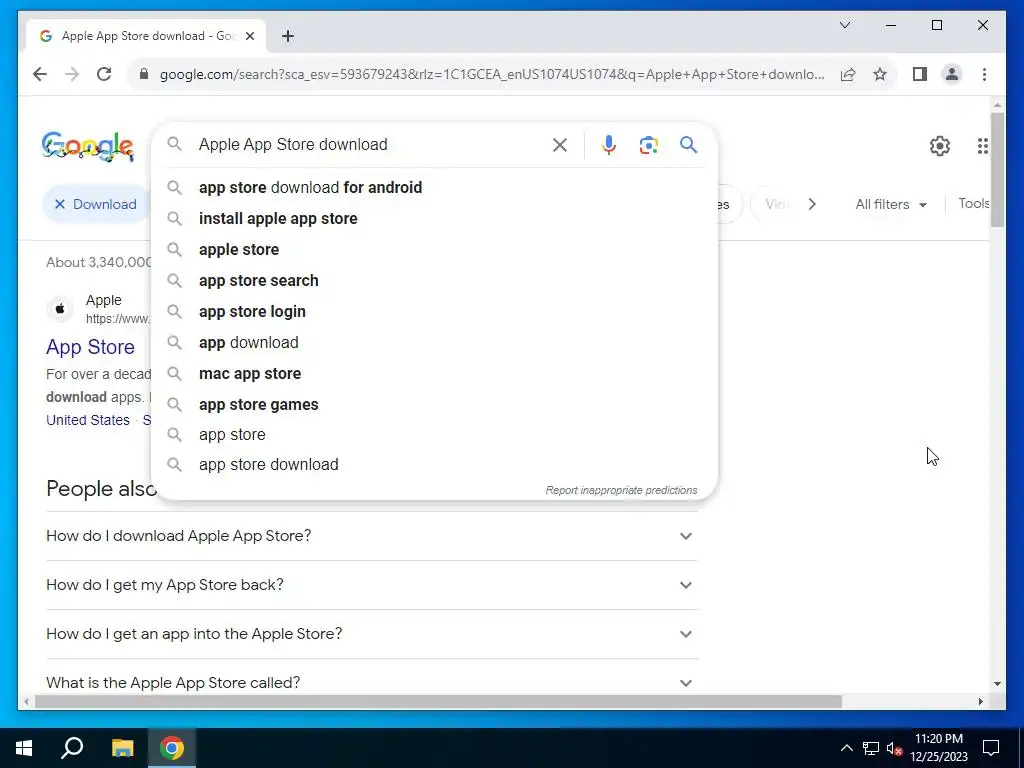Open the App Store result link
Screen dimensions: 1024x768
pyautogui.click(x=90, y=347)
